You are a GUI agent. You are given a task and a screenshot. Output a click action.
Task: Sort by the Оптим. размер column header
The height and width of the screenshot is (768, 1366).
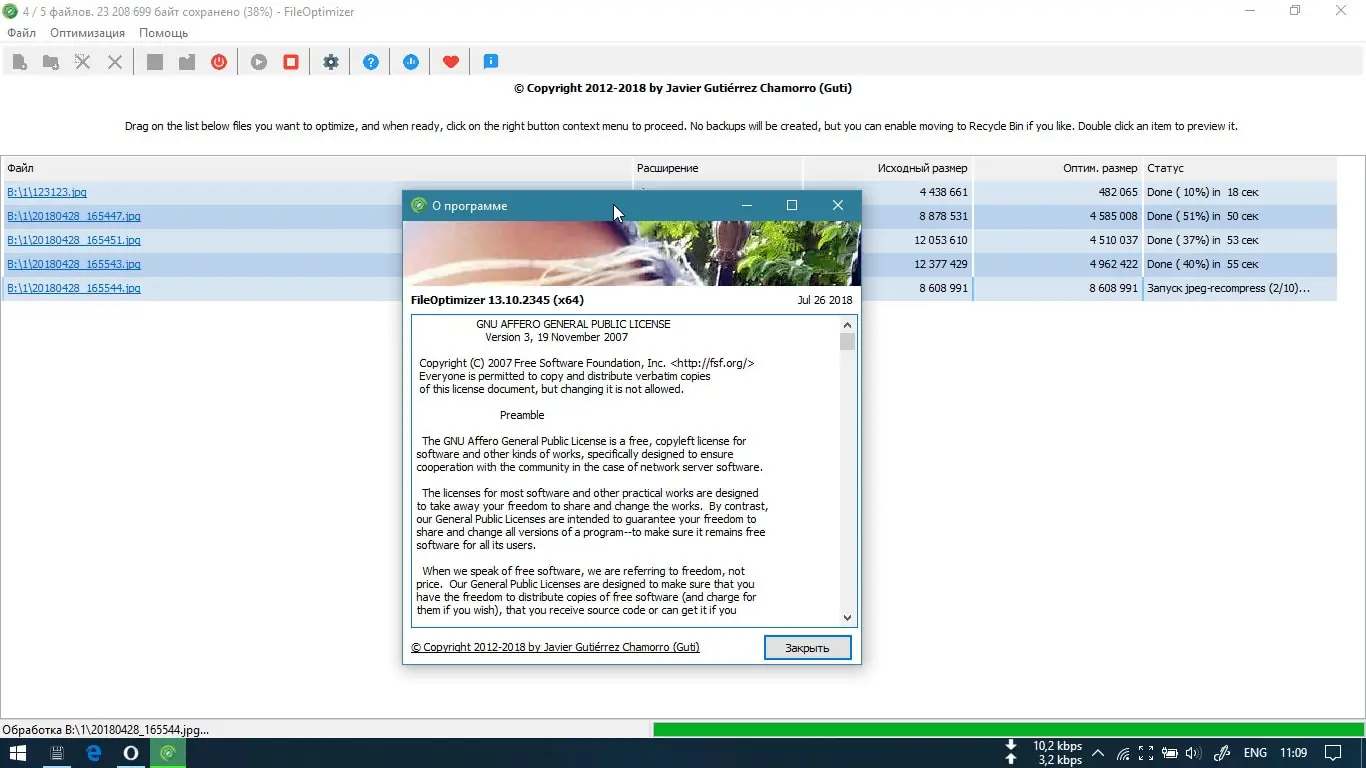click(1058, 168)
